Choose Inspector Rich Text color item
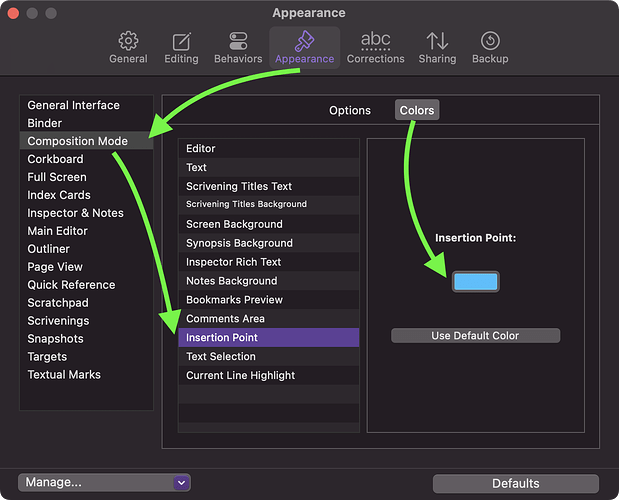The width and height of the screenshot is (619, 500). (269, 262)
